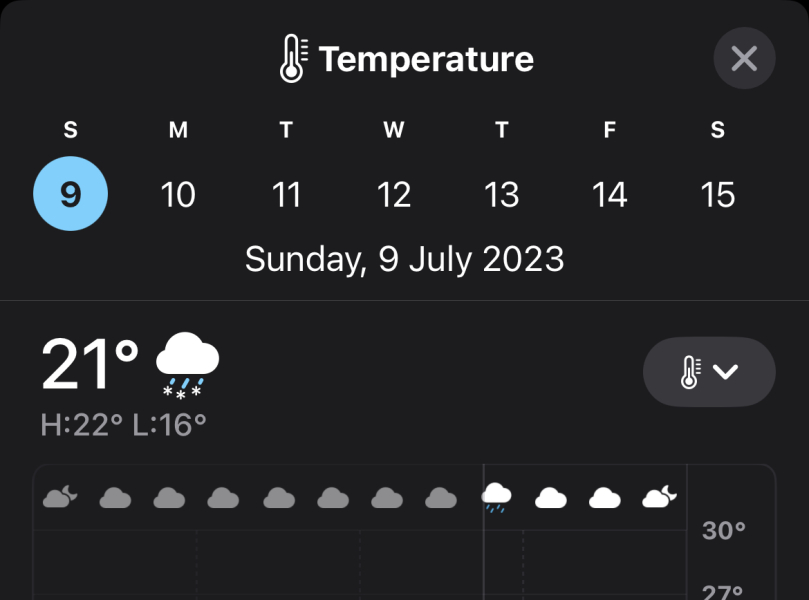The image size is (809, 600).
Task: Tap Tuesday the 11th
Action: 286,195
